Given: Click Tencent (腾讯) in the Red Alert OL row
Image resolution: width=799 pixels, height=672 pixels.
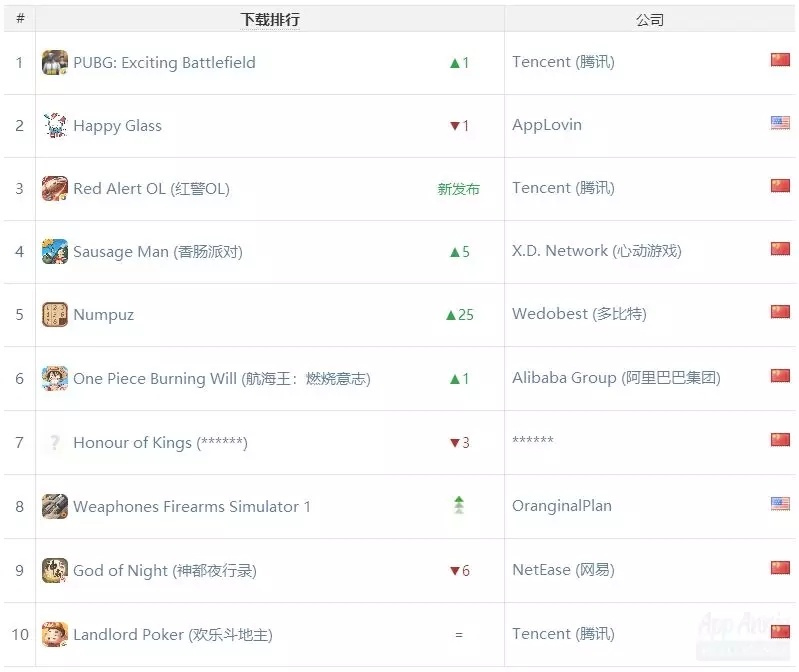Looking at the screenshot, I should point(563,188).
